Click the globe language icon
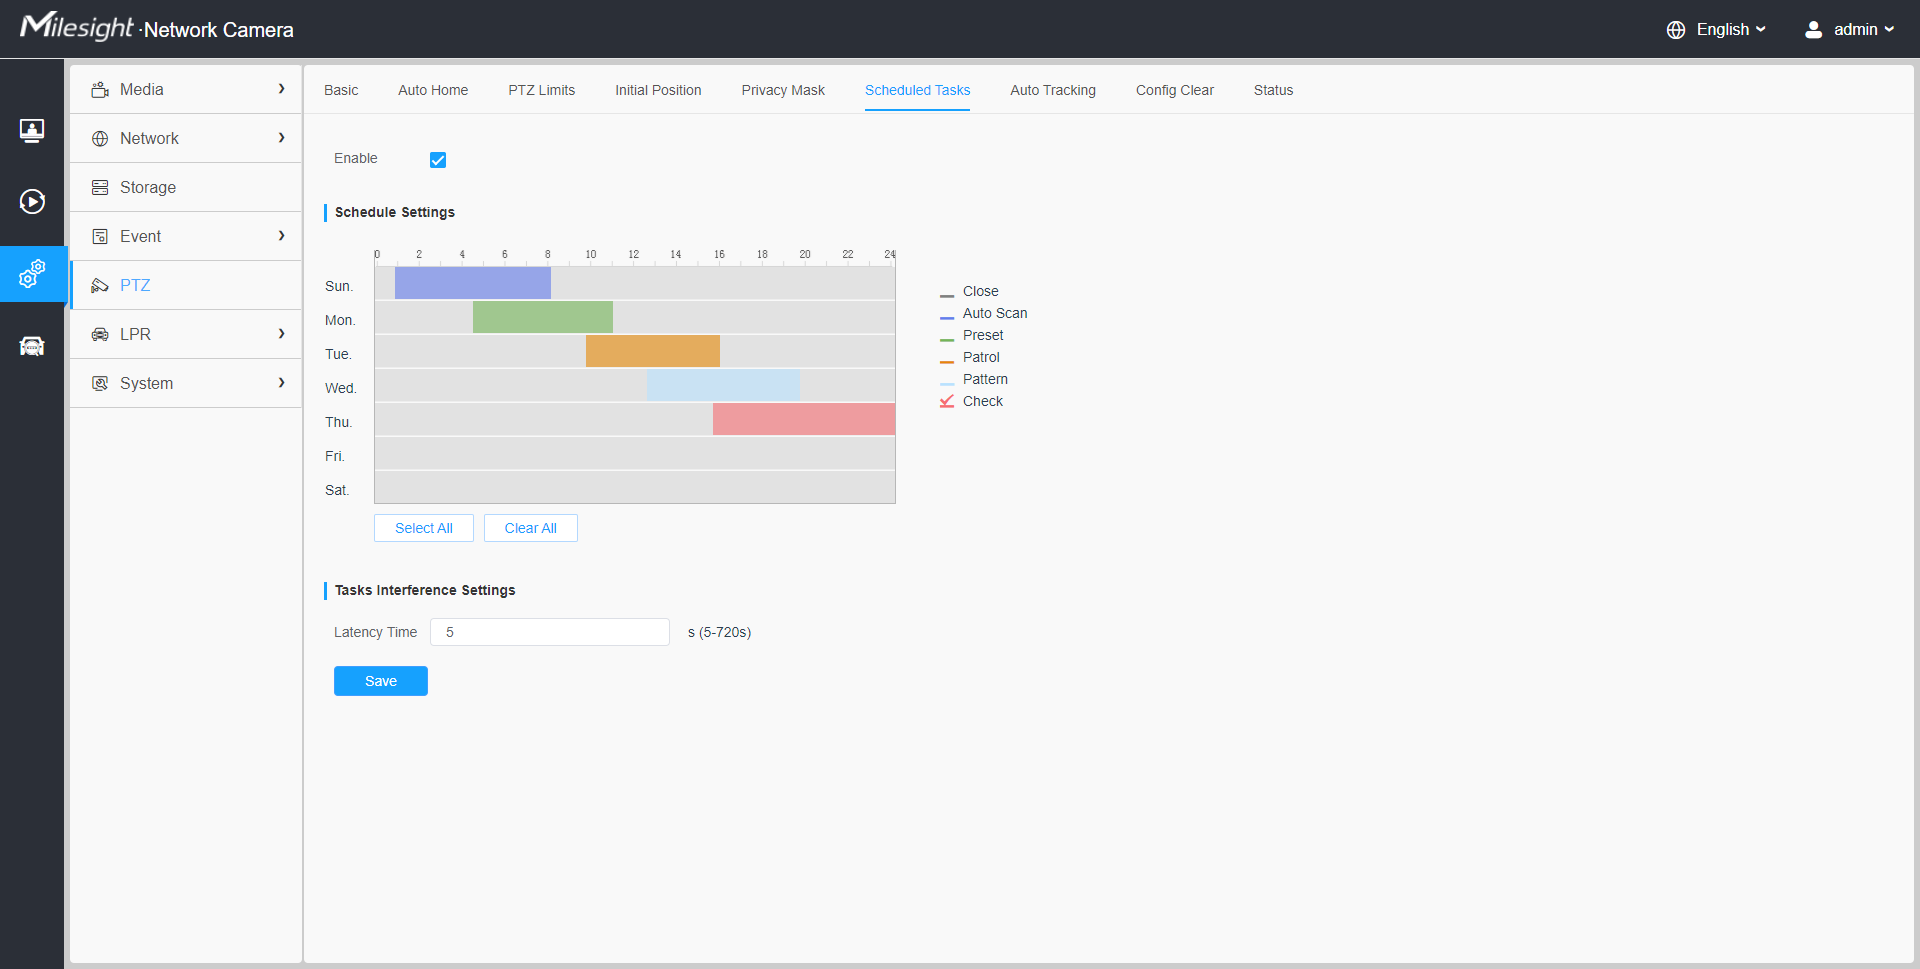This screenshot has height=969, width=1920. 1676,30
